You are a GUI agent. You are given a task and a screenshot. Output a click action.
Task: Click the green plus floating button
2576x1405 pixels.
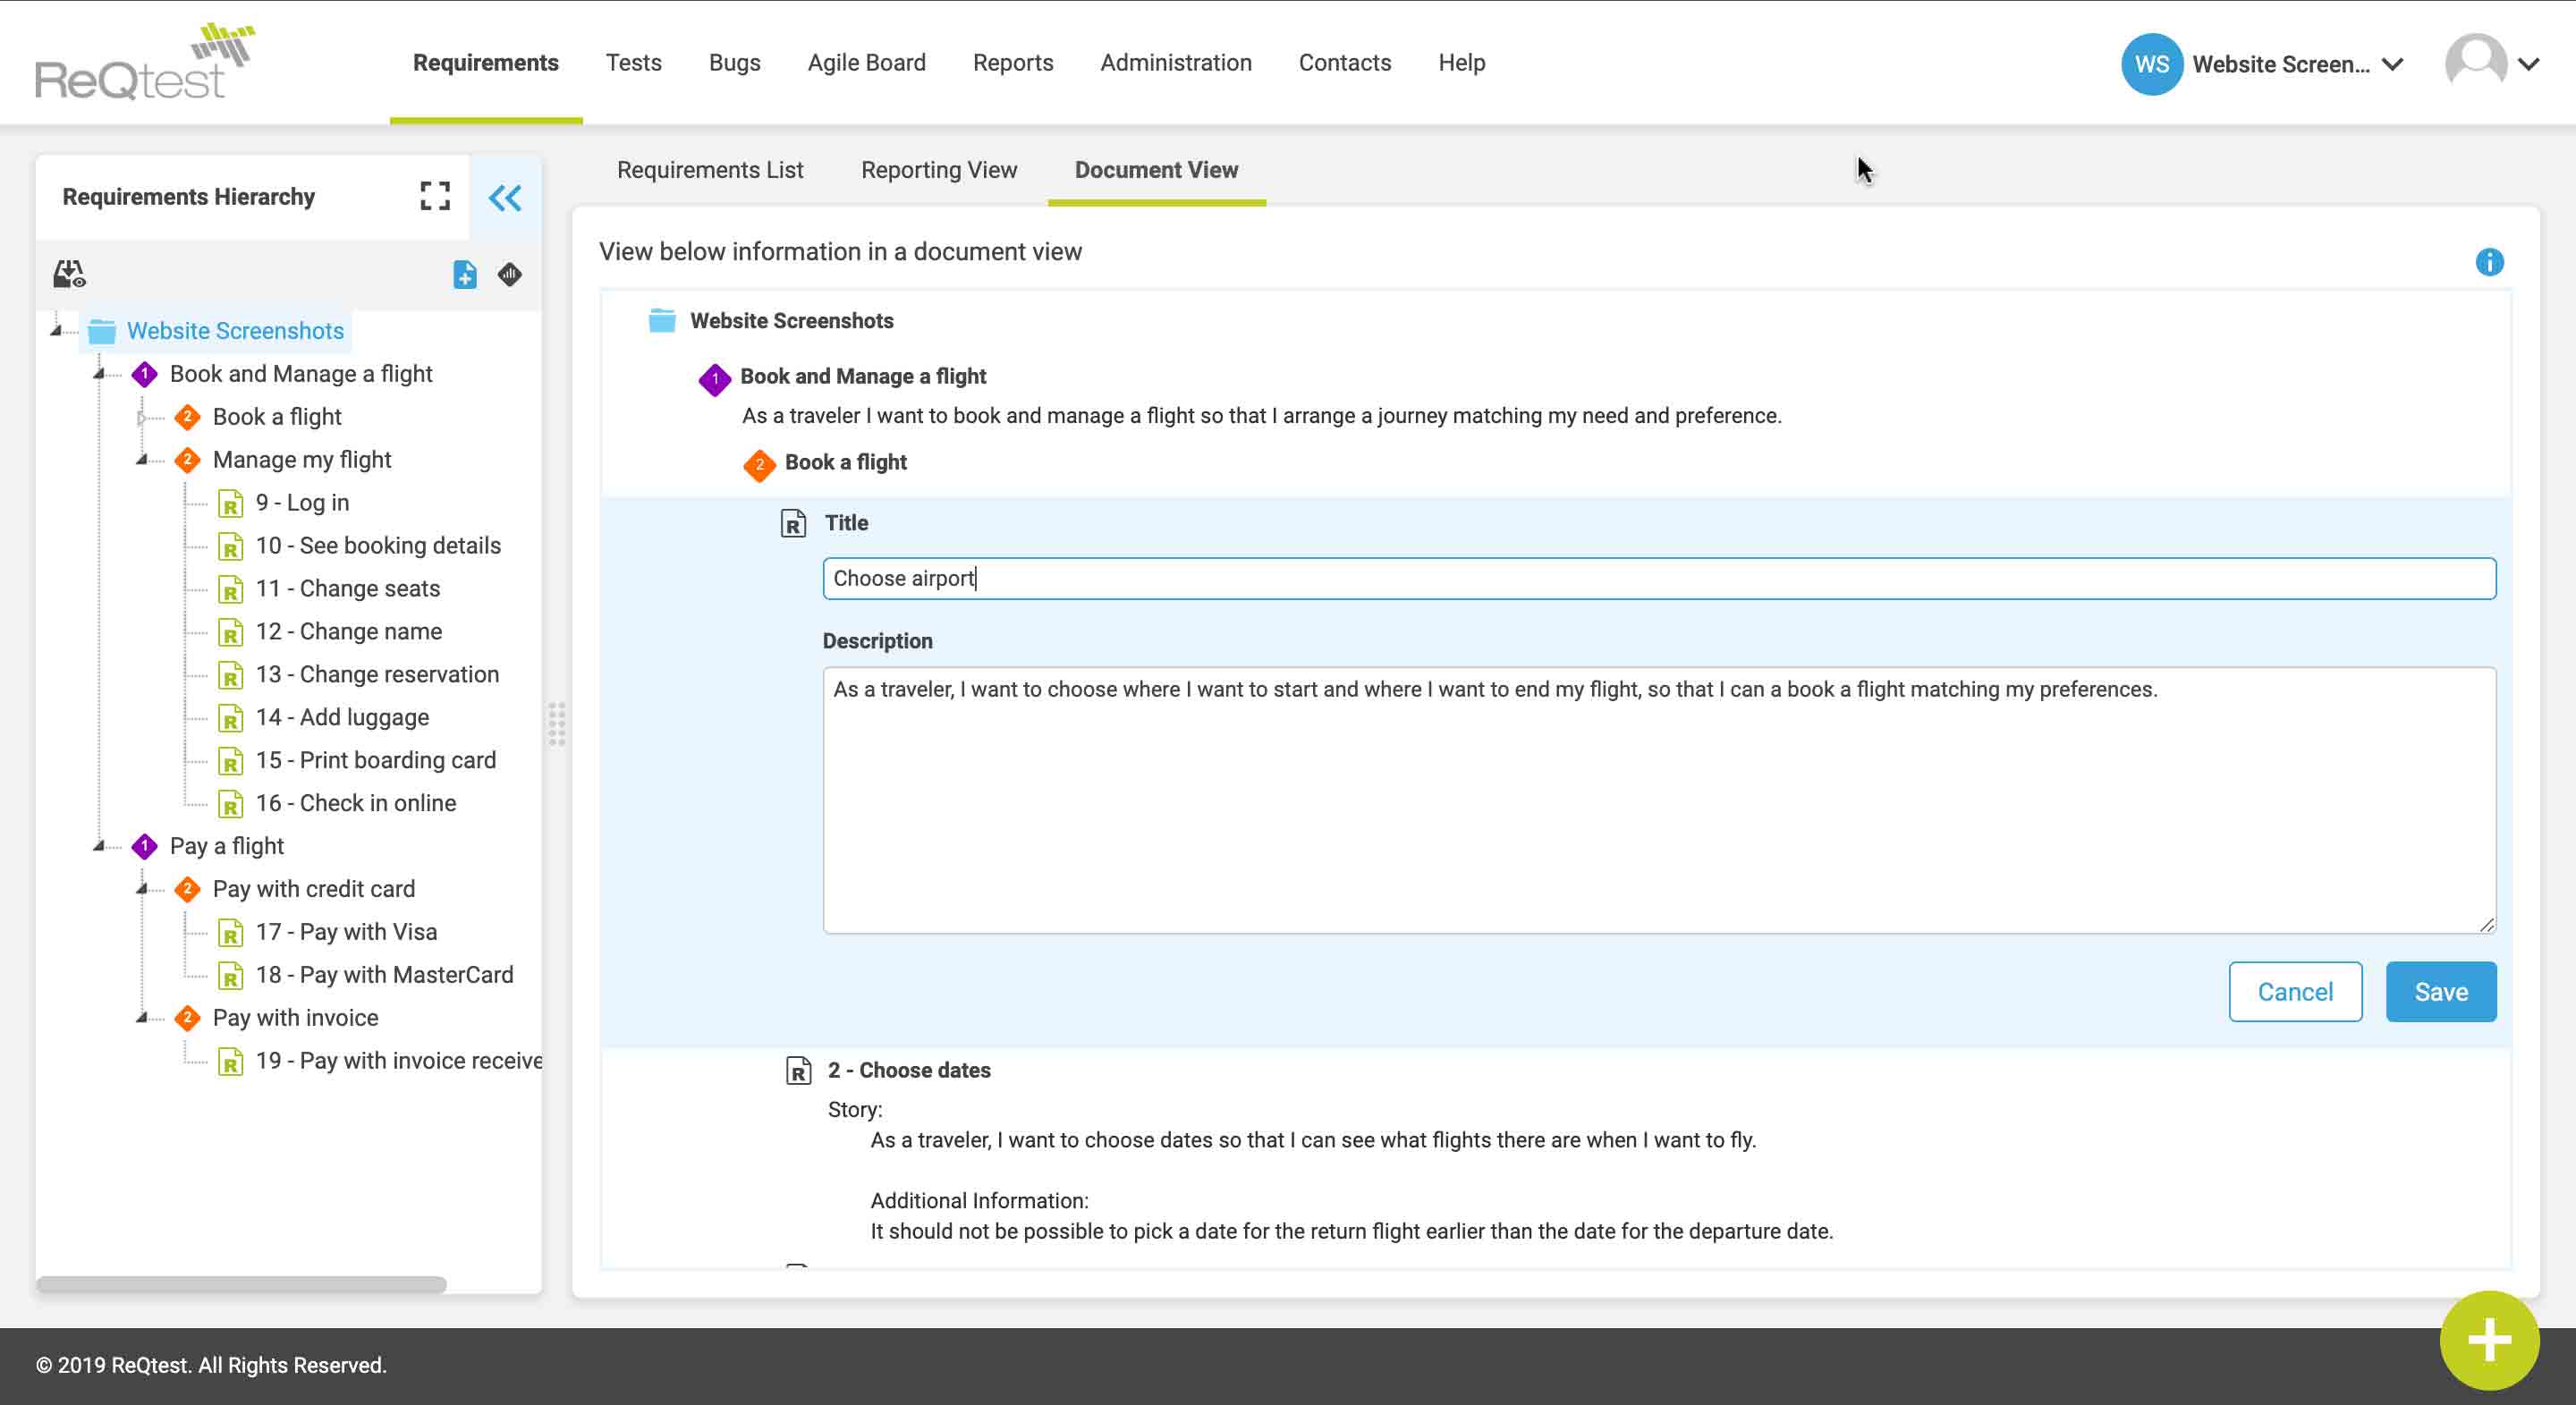pyautogui.click(x=2488, y=1340)
